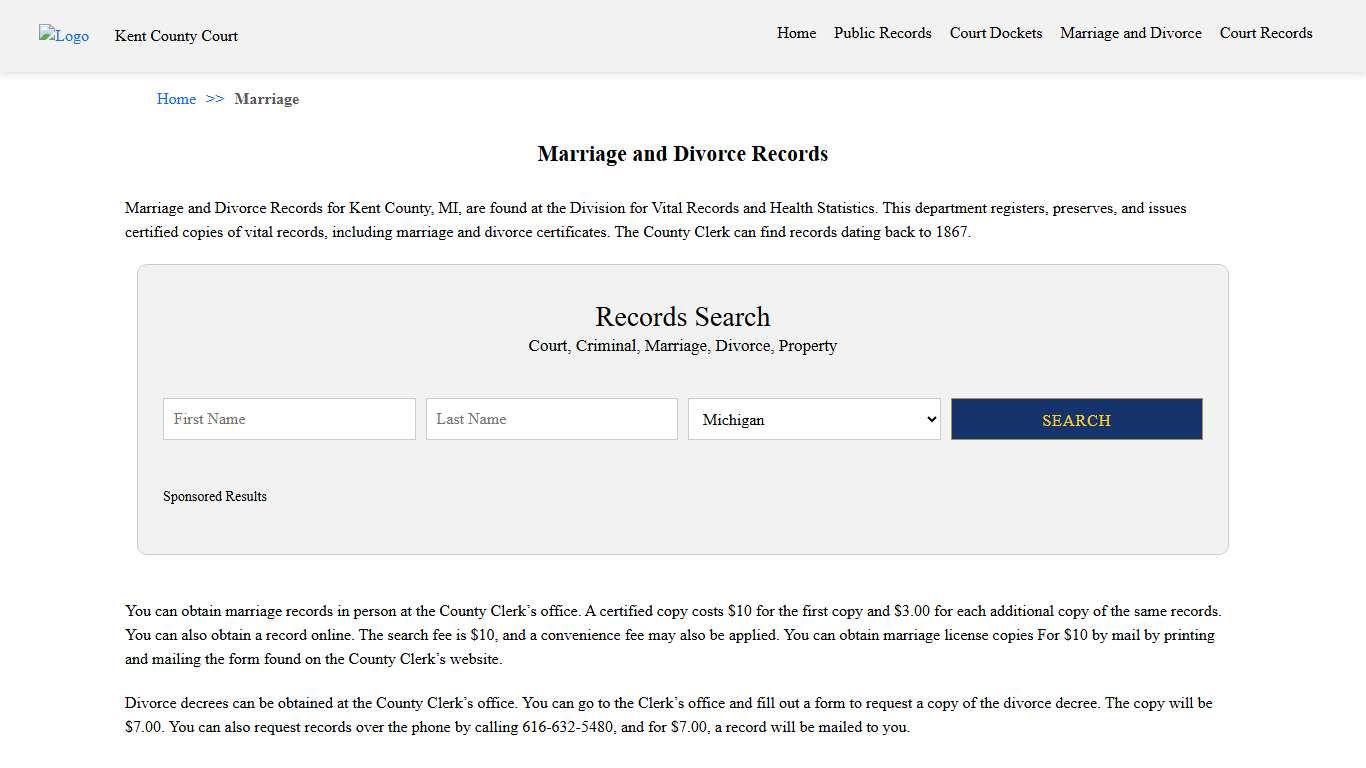The height and width of the screenshot is (768, 1366).
Task: Open the Court Records section
Action: (1265, 33)
